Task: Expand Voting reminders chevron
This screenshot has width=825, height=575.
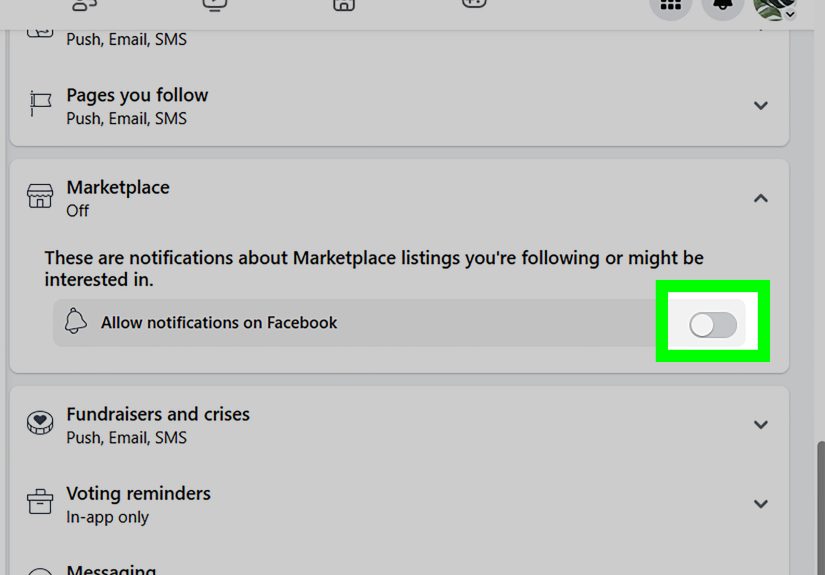Action: [761, 504]
